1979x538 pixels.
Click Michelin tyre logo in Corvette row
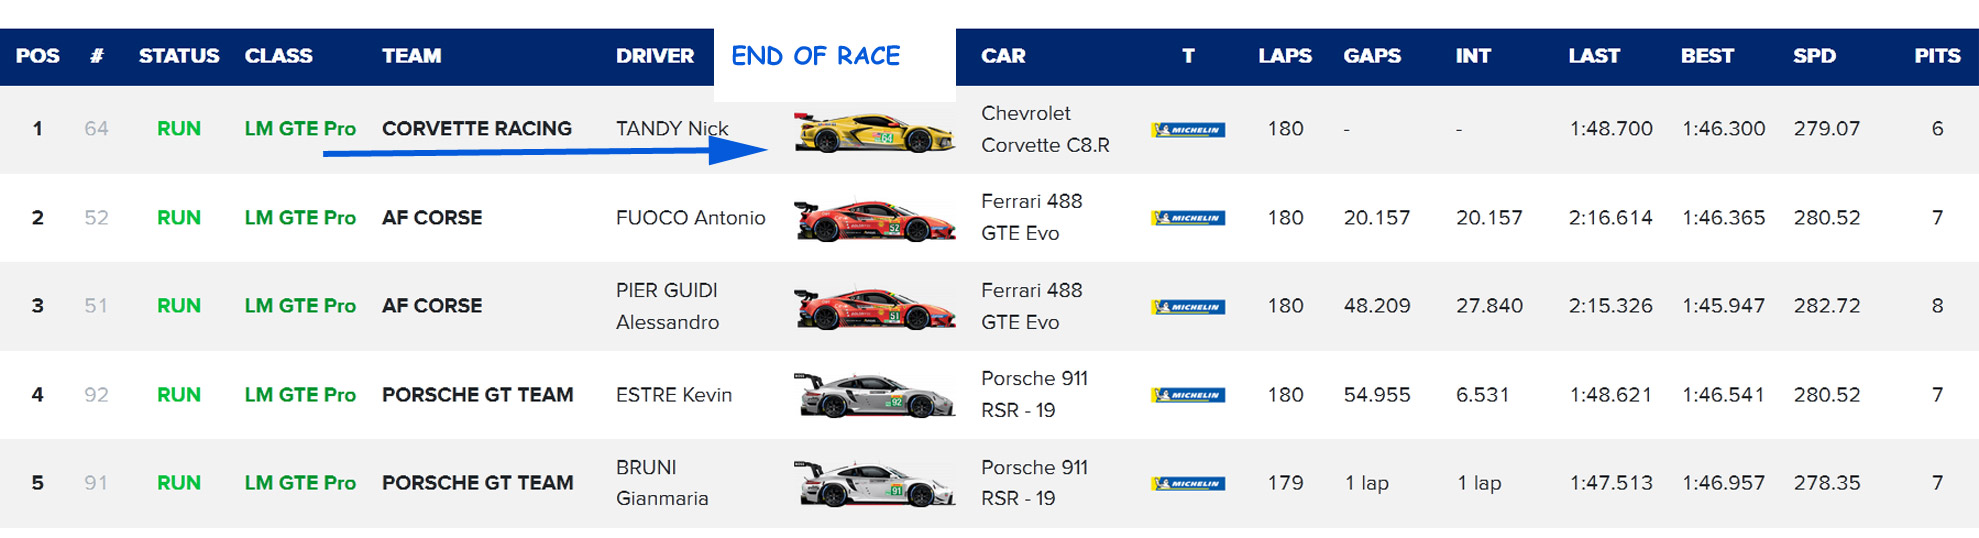[1188, 130]
